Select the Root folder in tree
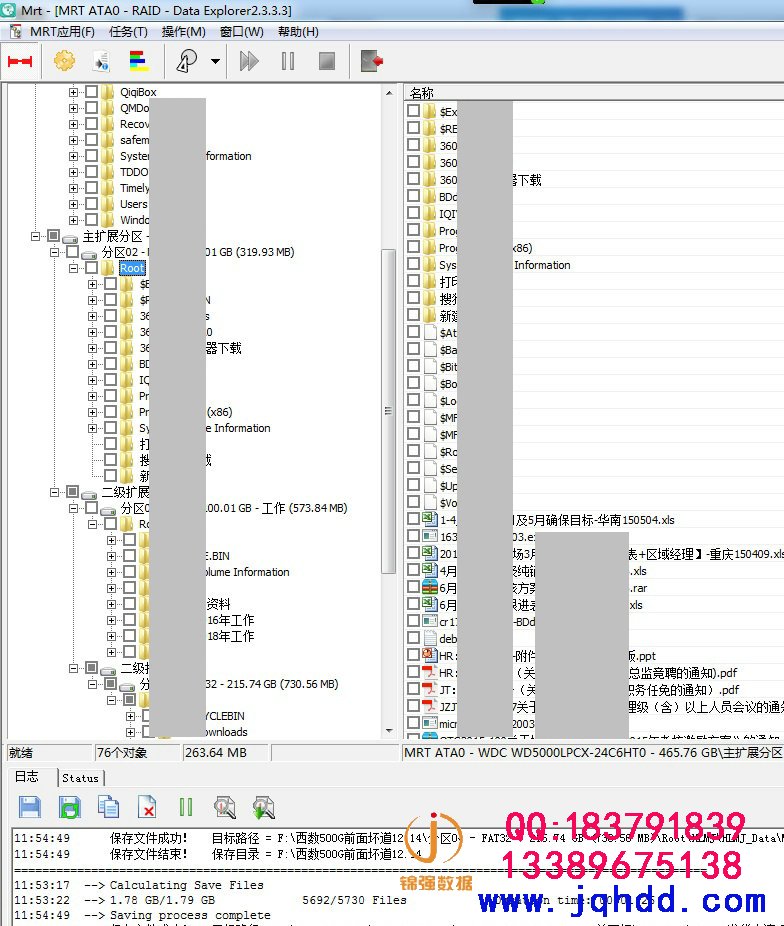This screenshot has height=926, width=784. tap(132, 268)
